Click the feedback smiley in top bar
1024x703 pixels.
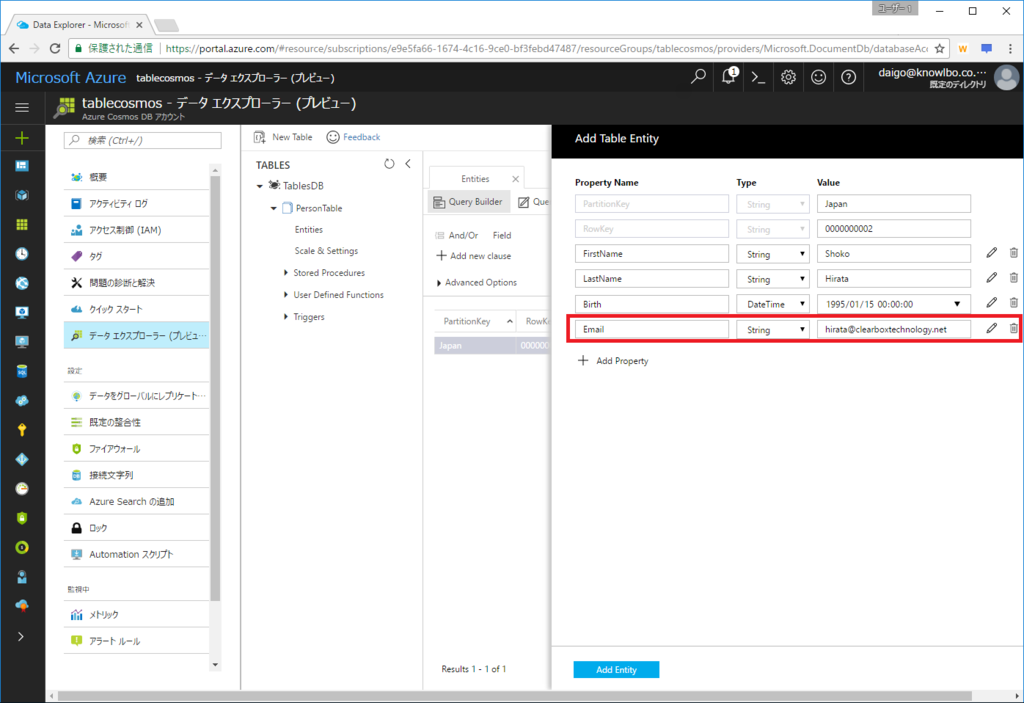click(818, 77)
